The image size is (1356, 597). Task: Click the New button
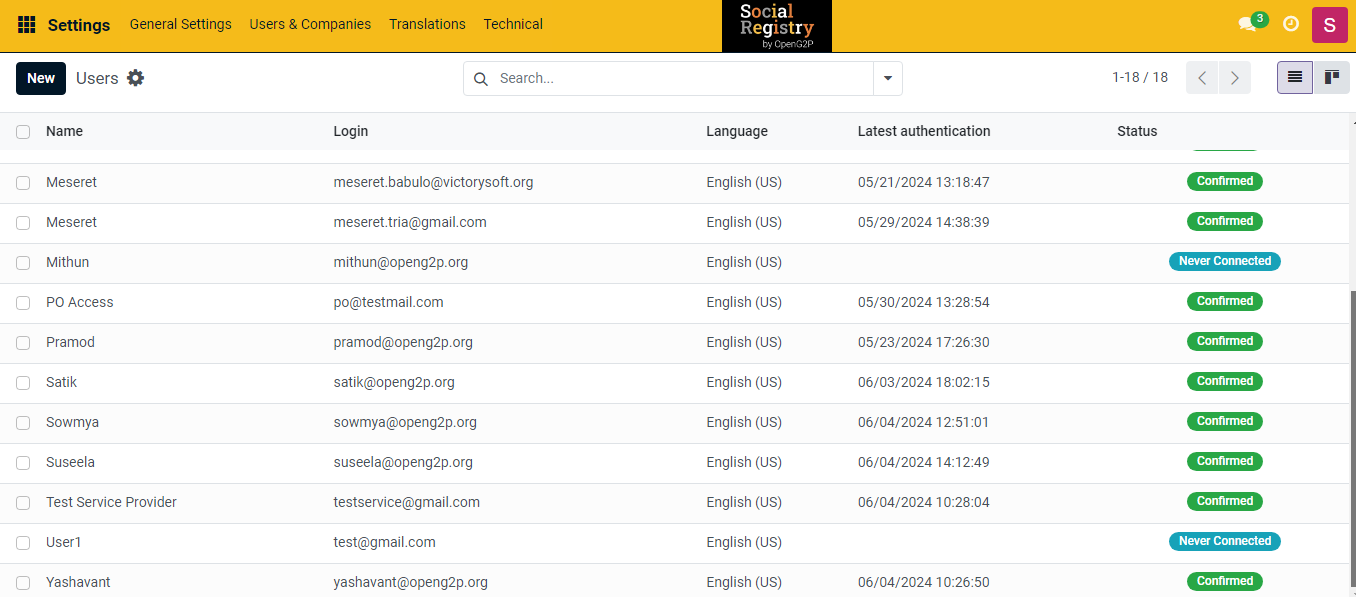[41, 78]
